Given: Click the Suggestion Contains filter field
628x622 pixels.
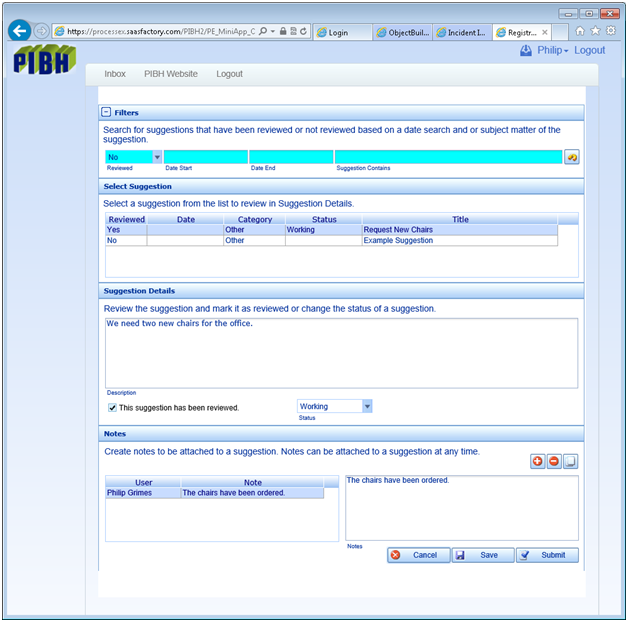Looking at the screenshot, I should coord(449,157).
